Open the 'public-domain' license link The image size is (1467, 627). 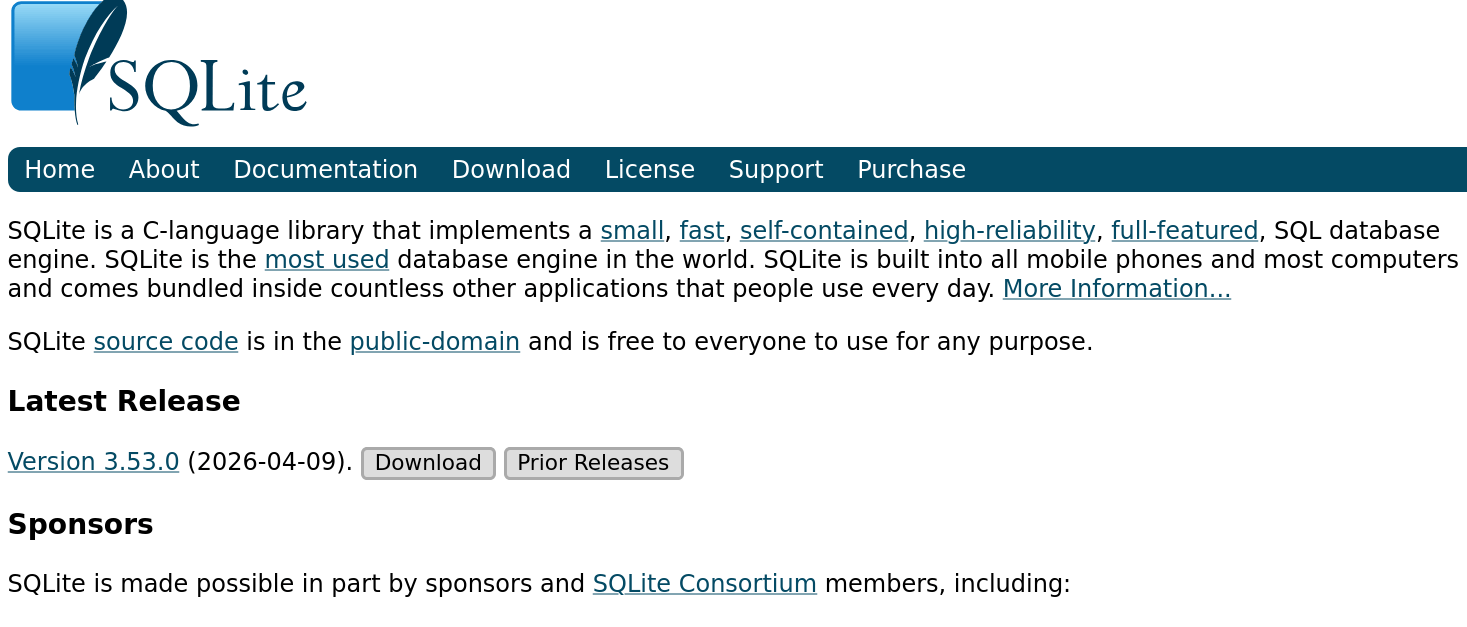[434, 341]
